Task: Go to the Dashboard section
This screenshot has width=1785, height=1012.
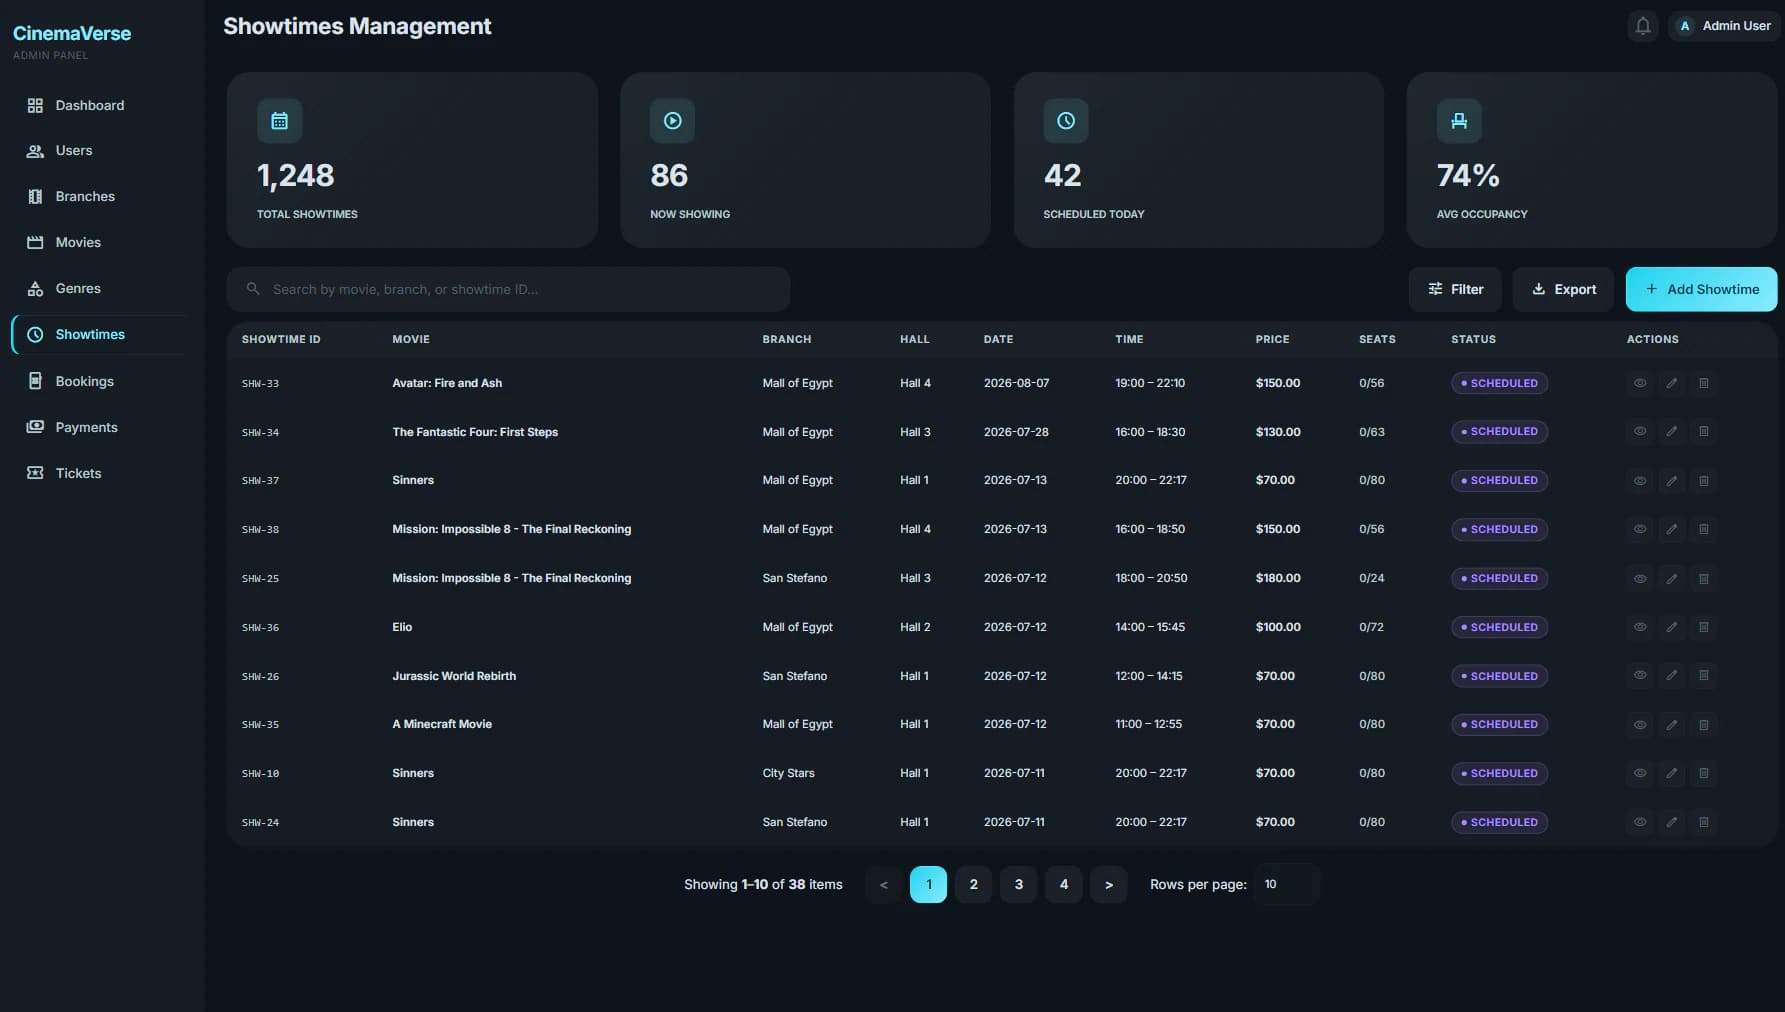Action: click(x=100, y=105)
